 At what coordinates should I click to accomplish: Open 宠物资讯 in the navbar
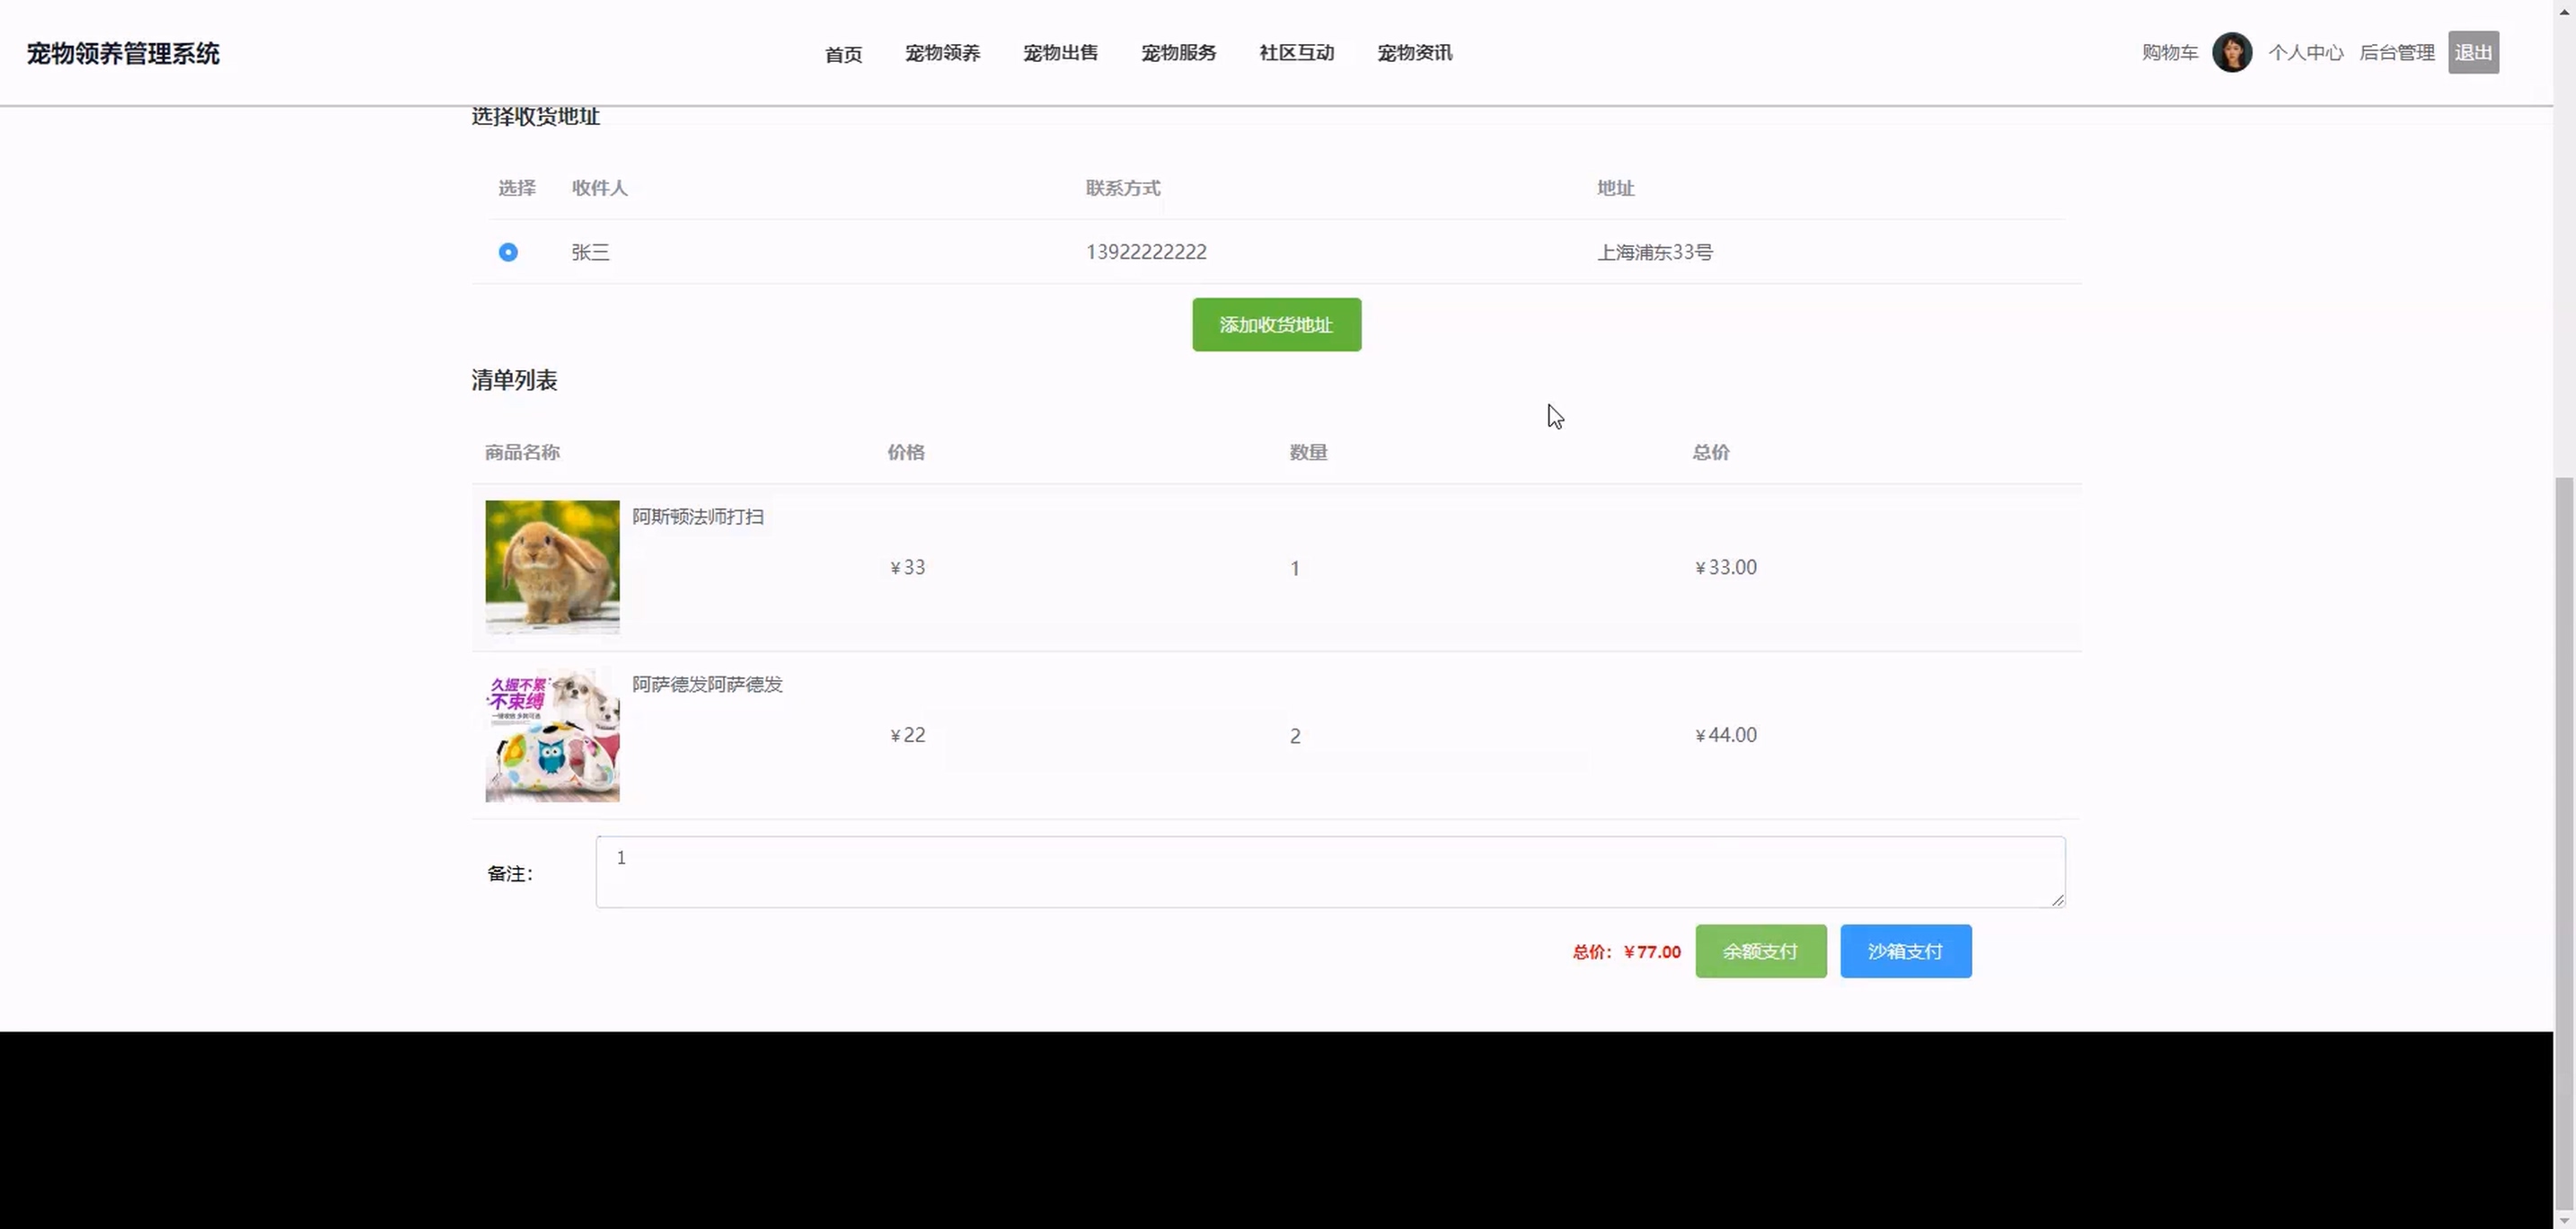(1414, 53)
